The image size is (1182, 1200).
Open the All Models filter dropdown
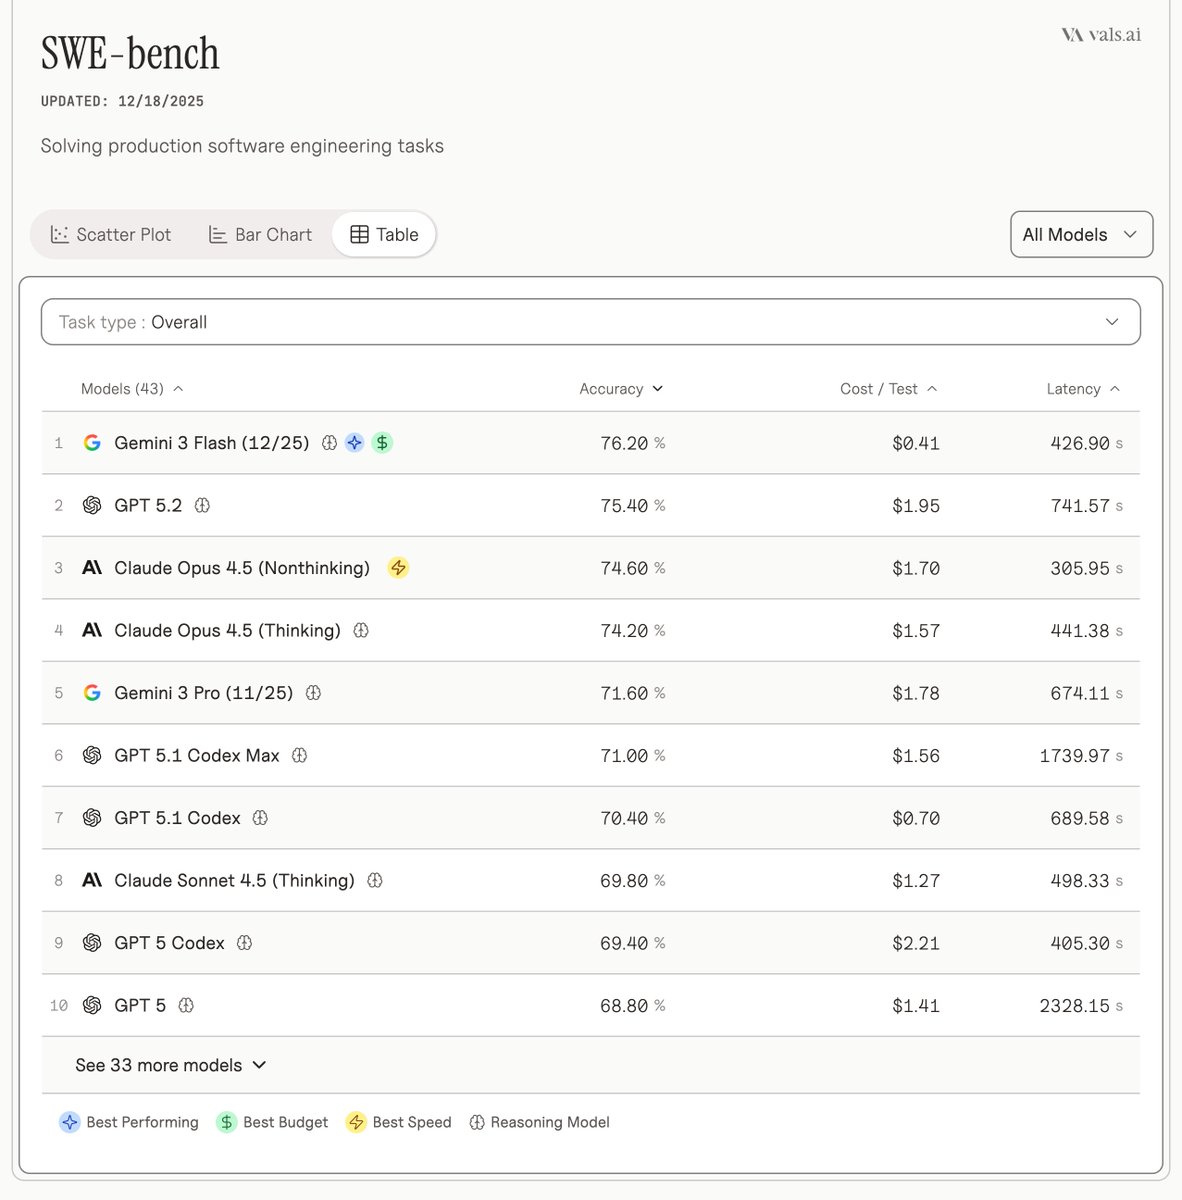pos(1081,235)
